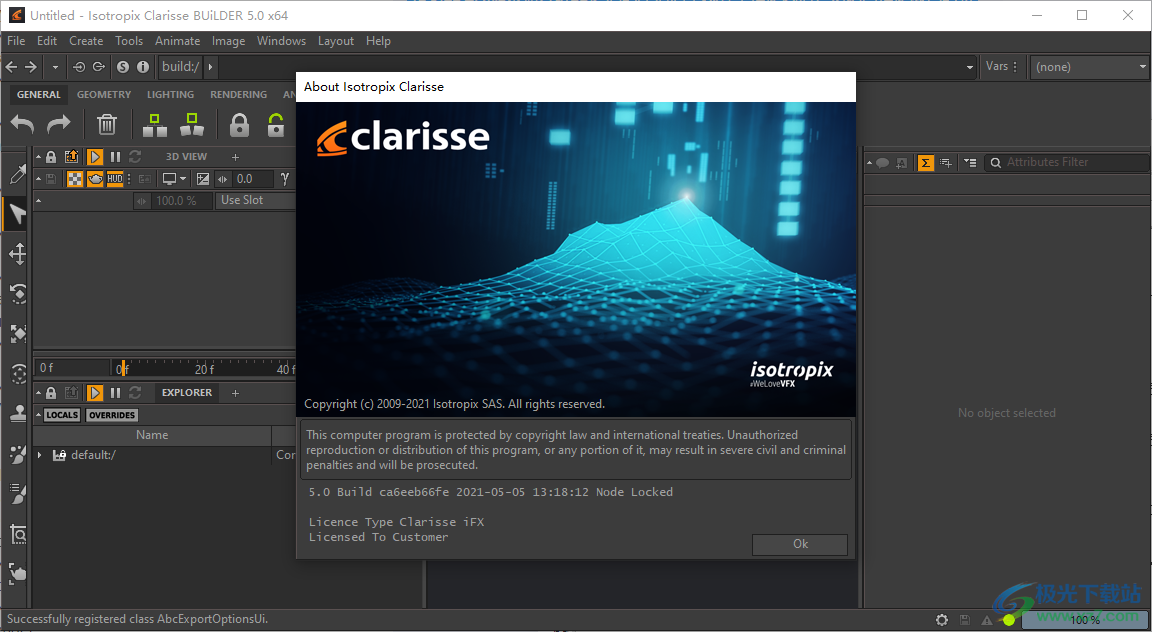Select the scale tool in left toolbar

tap(18, 334)
